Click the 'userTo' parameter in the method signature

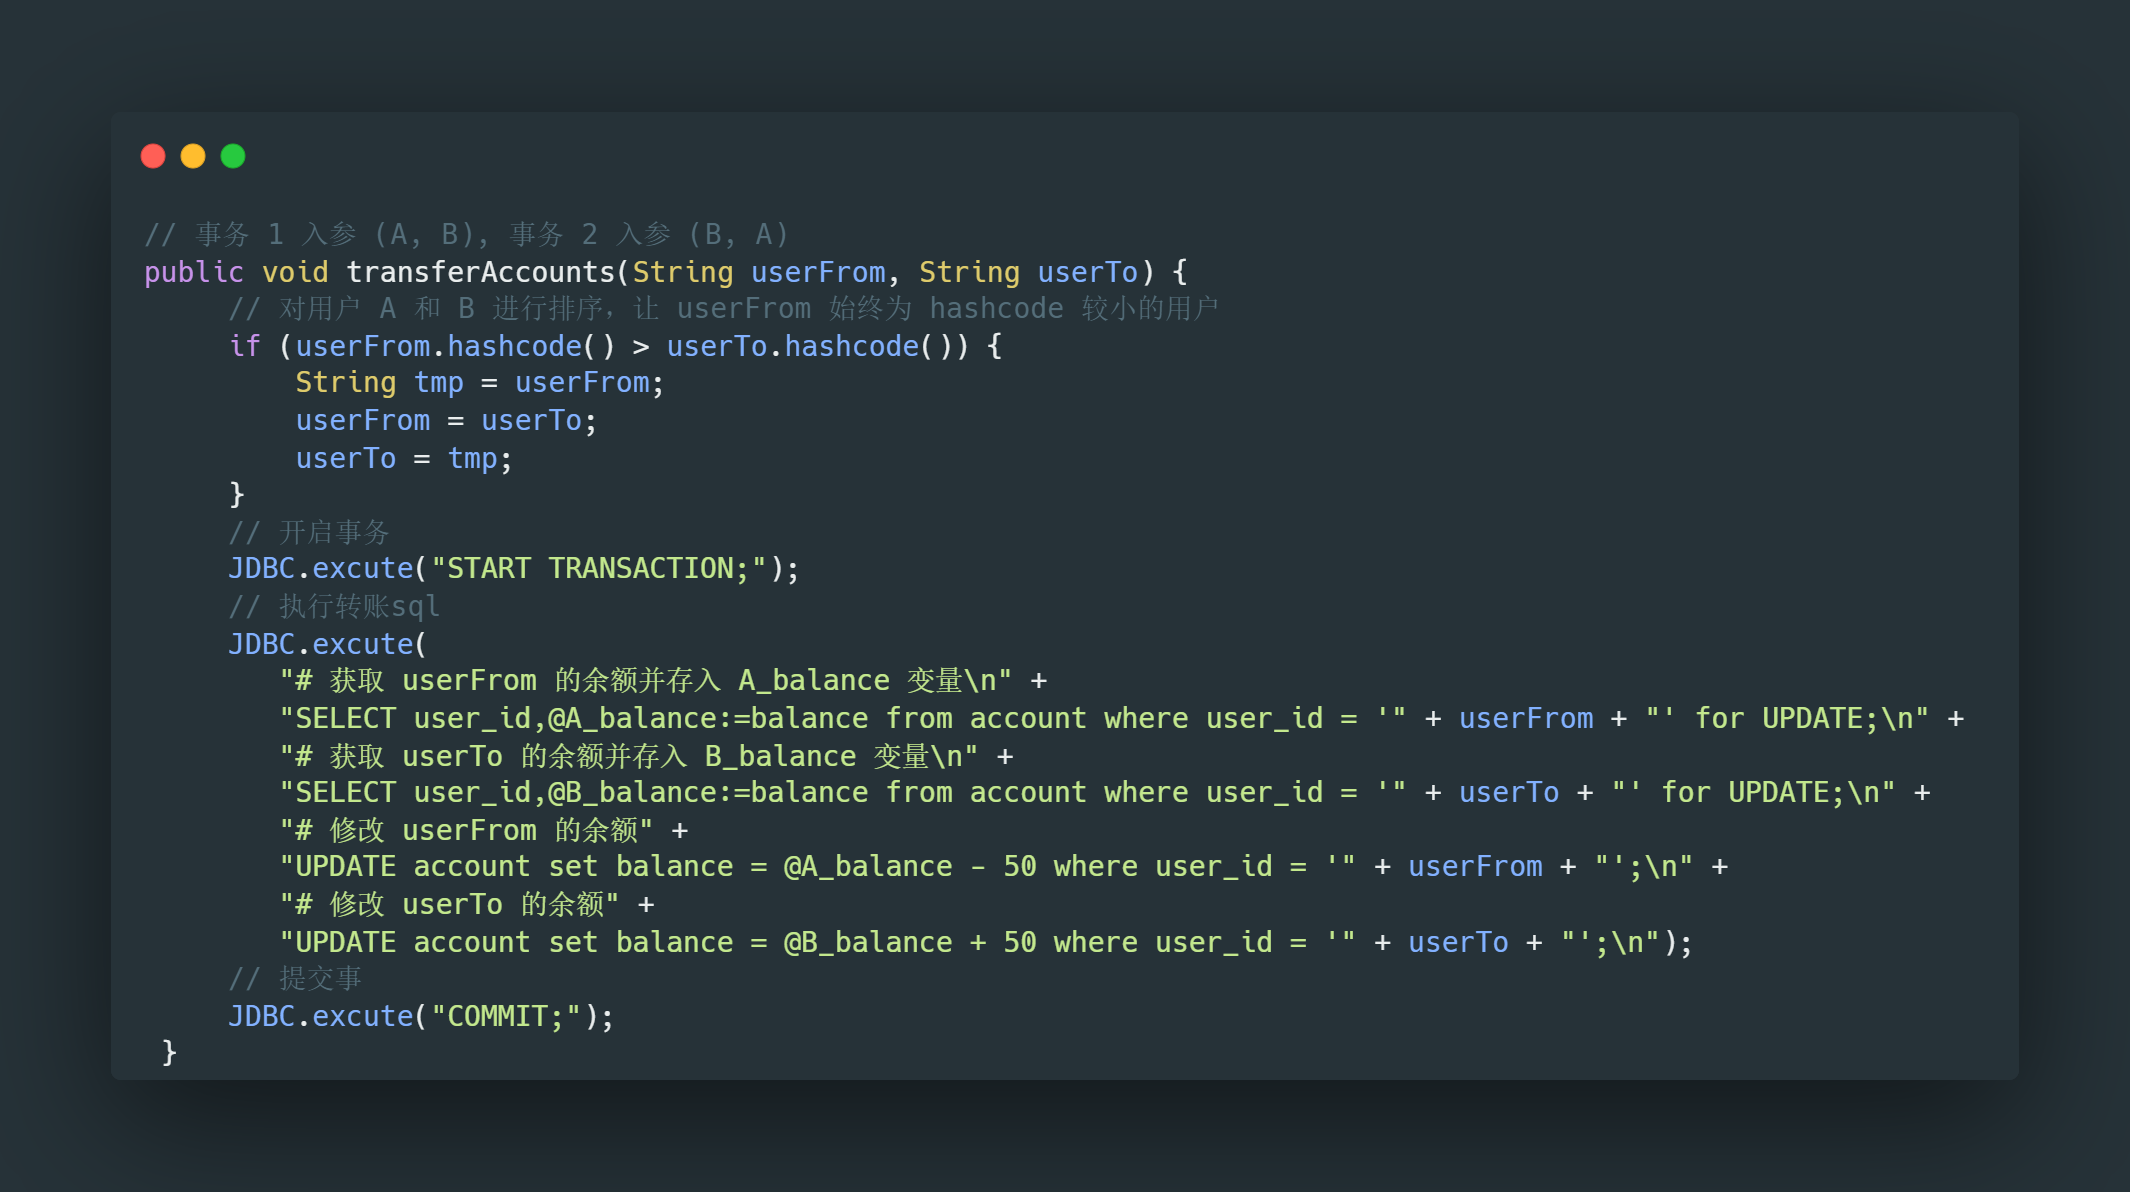click(x=1088, y=272)
